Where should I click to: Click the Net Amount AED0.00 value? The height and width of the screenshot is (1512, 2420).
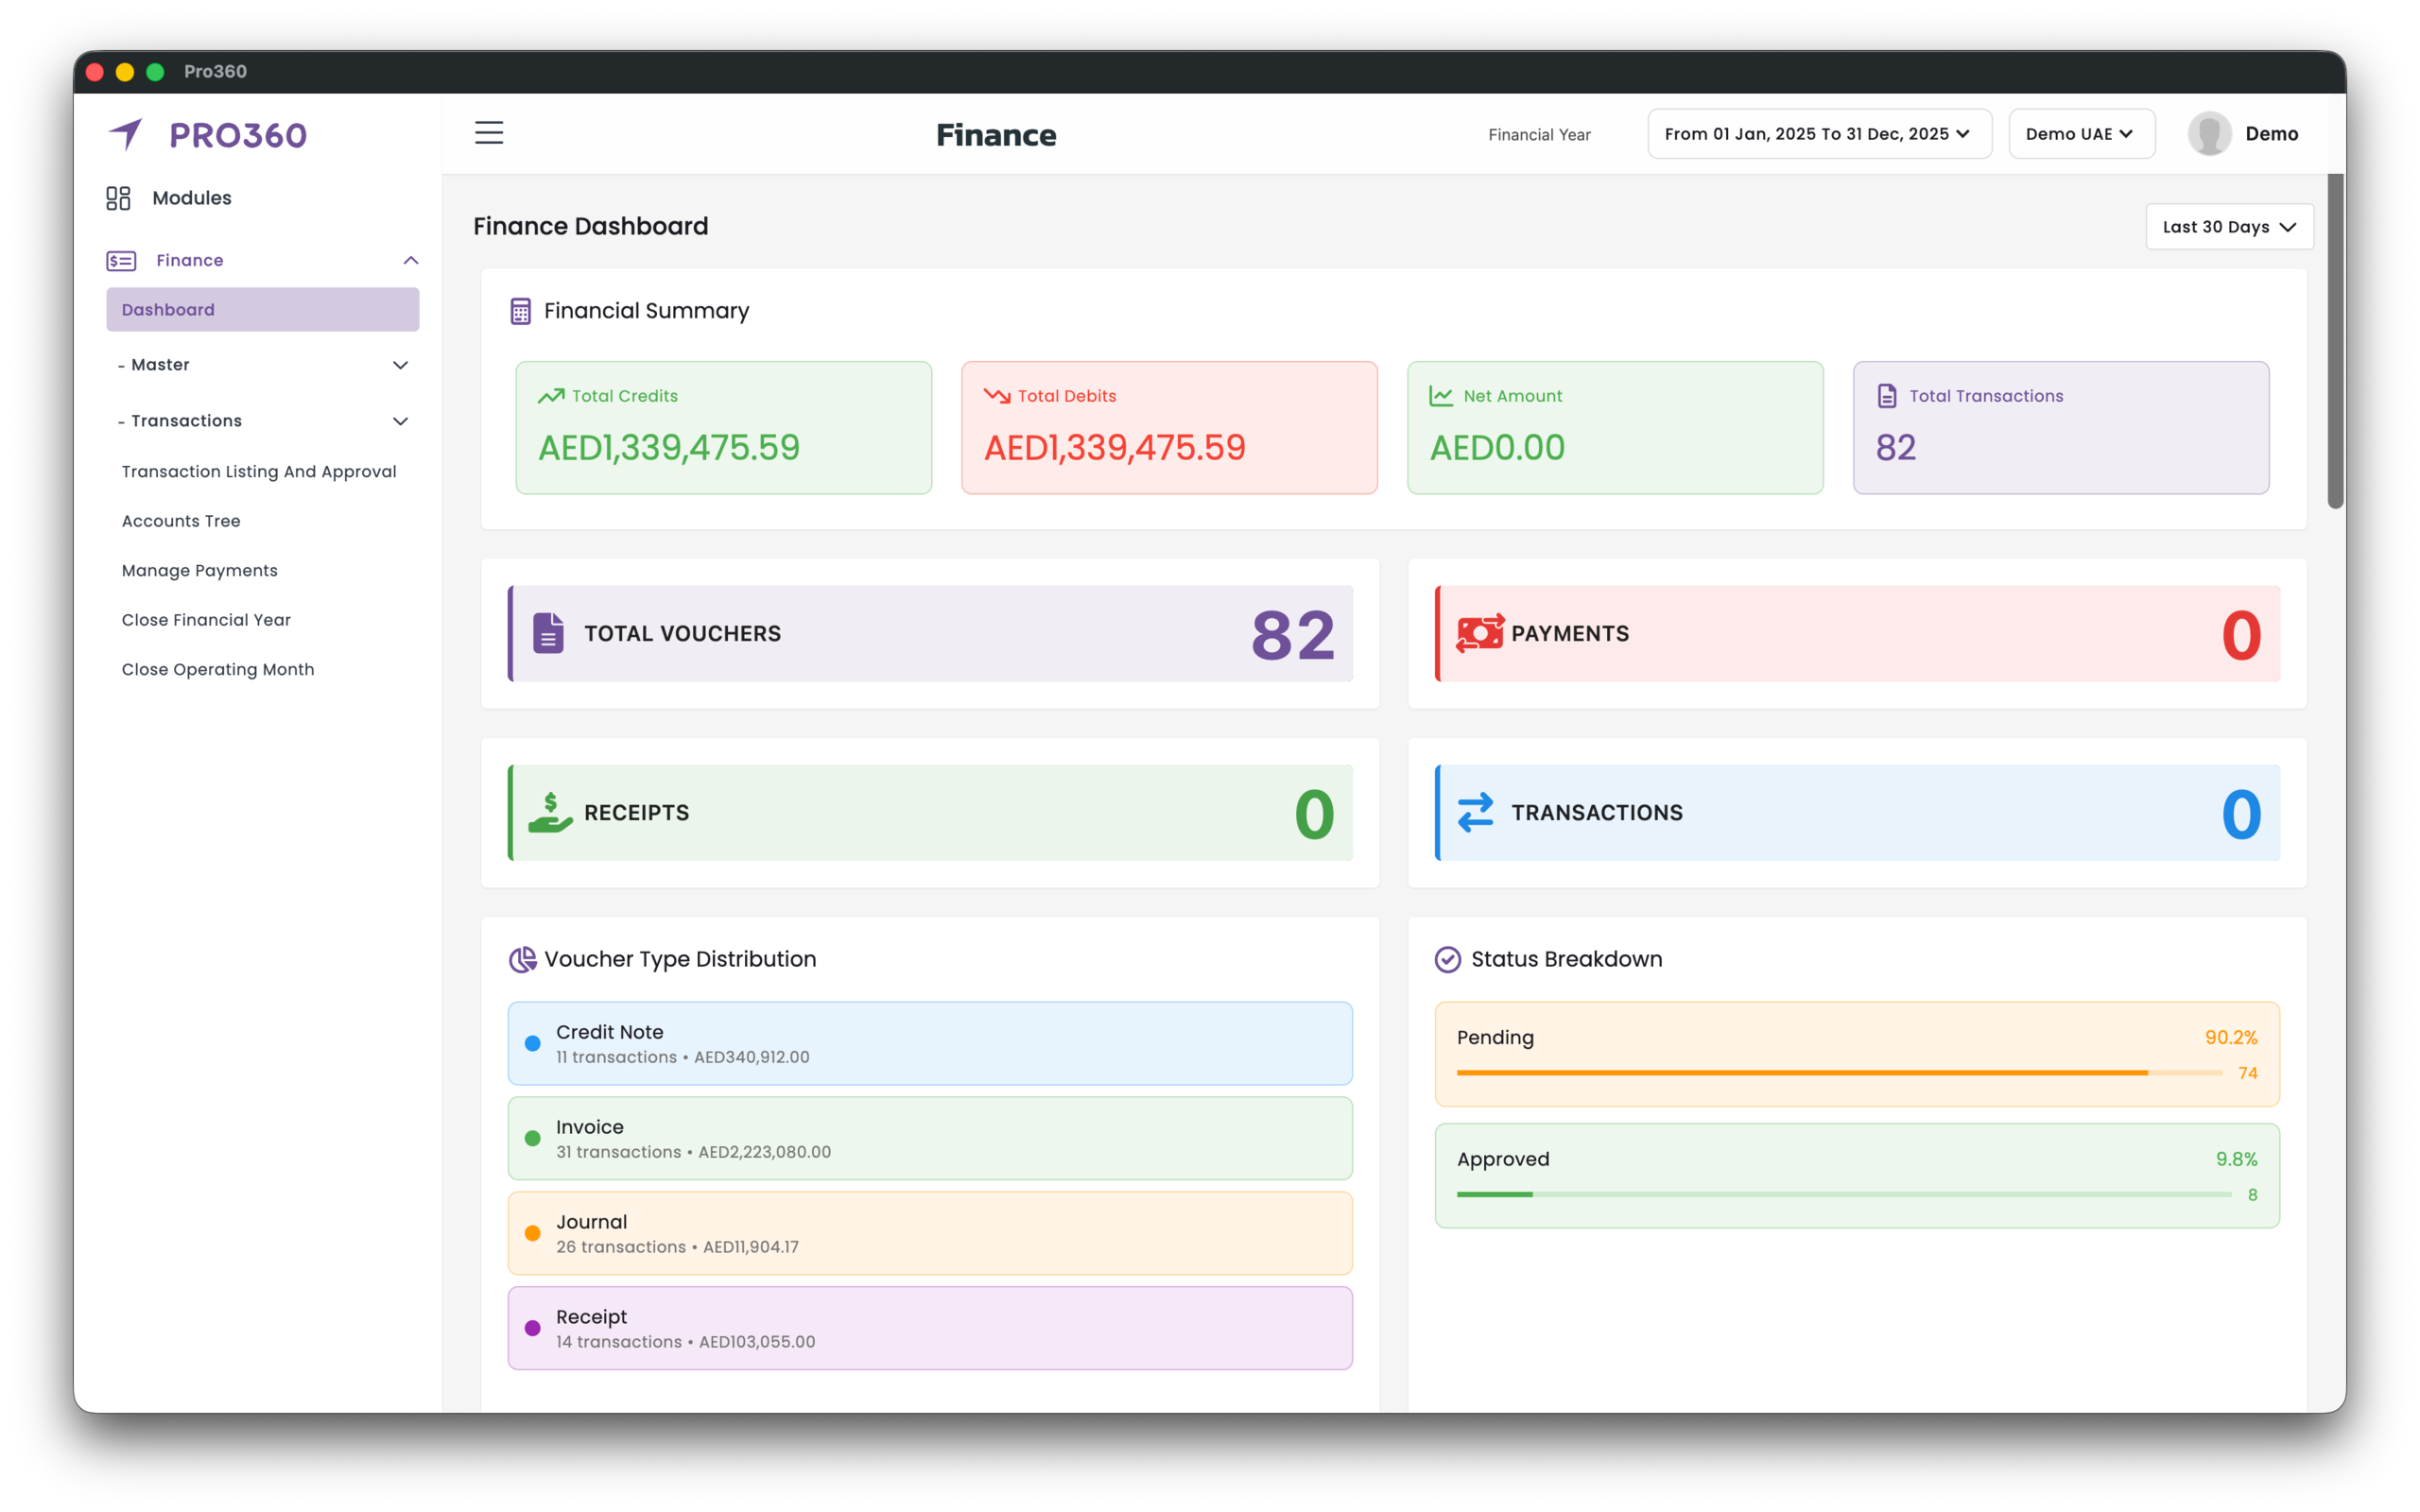point(1497,447)
